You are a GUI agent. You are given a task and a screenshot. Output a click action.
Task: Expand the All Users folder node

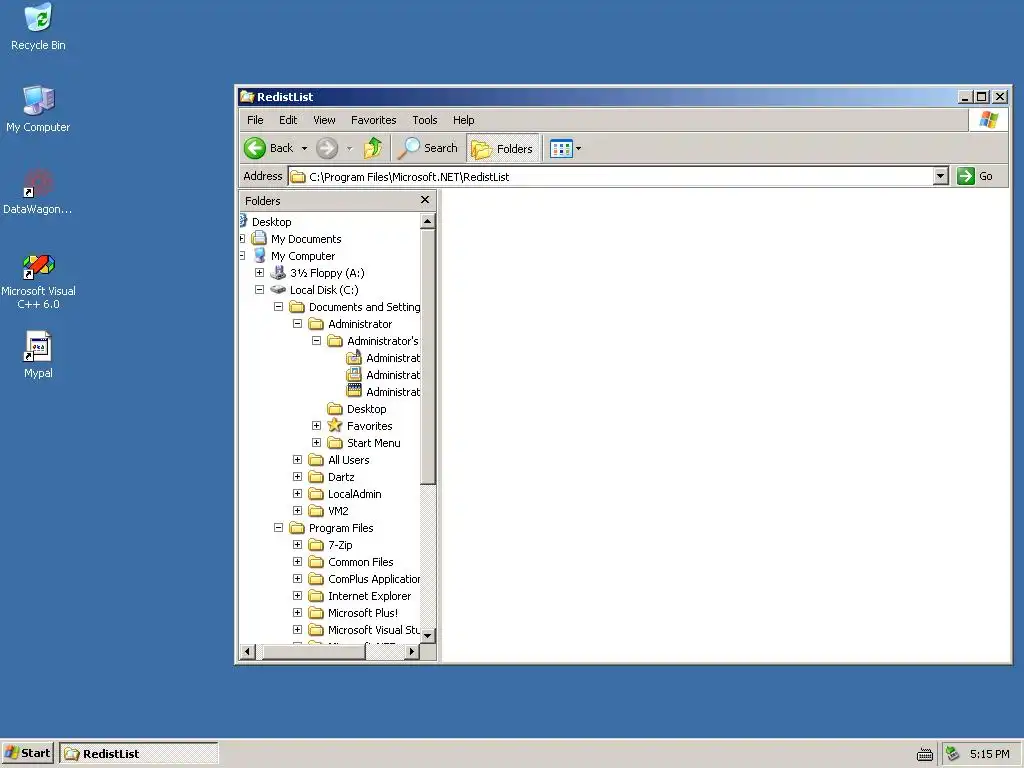click(x=297, y=460)
